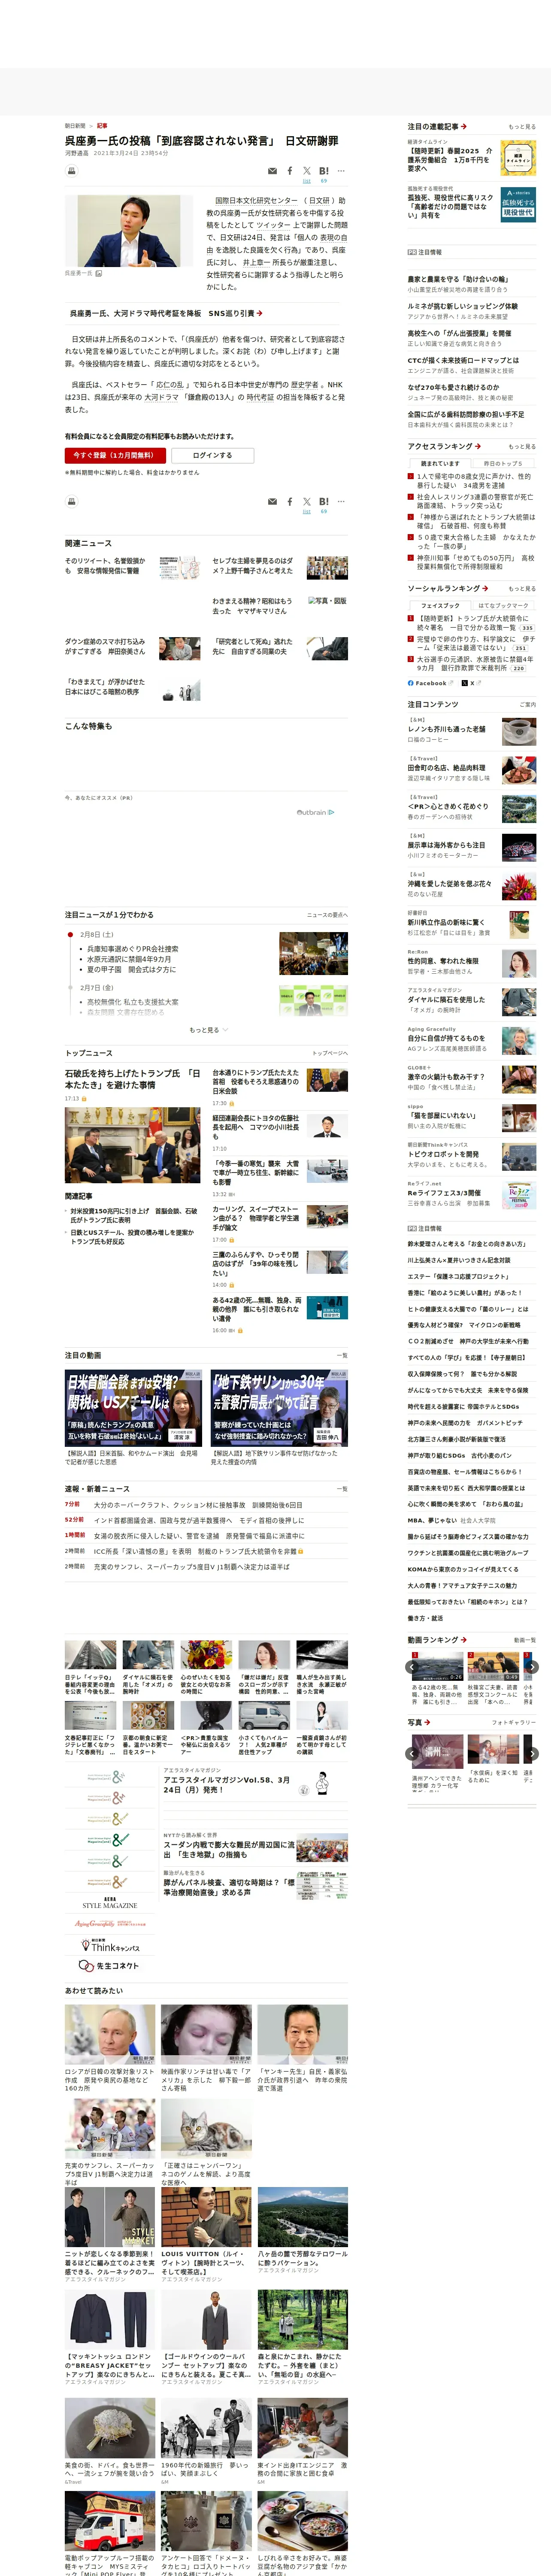551x2576 pixels.
Task: Select the 読まれています ranking tab
Action: [440, 464]
